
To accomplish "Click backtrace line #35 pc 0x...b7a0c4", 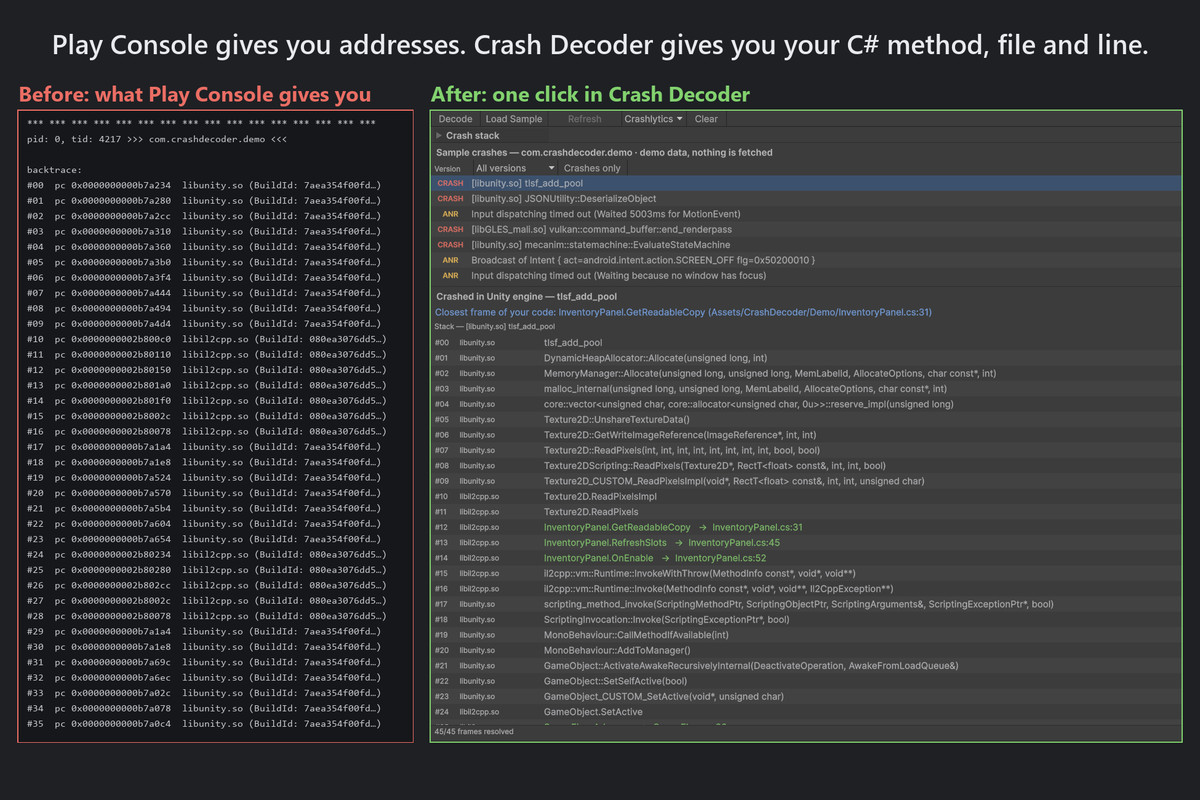I will [x=205, y=724].
